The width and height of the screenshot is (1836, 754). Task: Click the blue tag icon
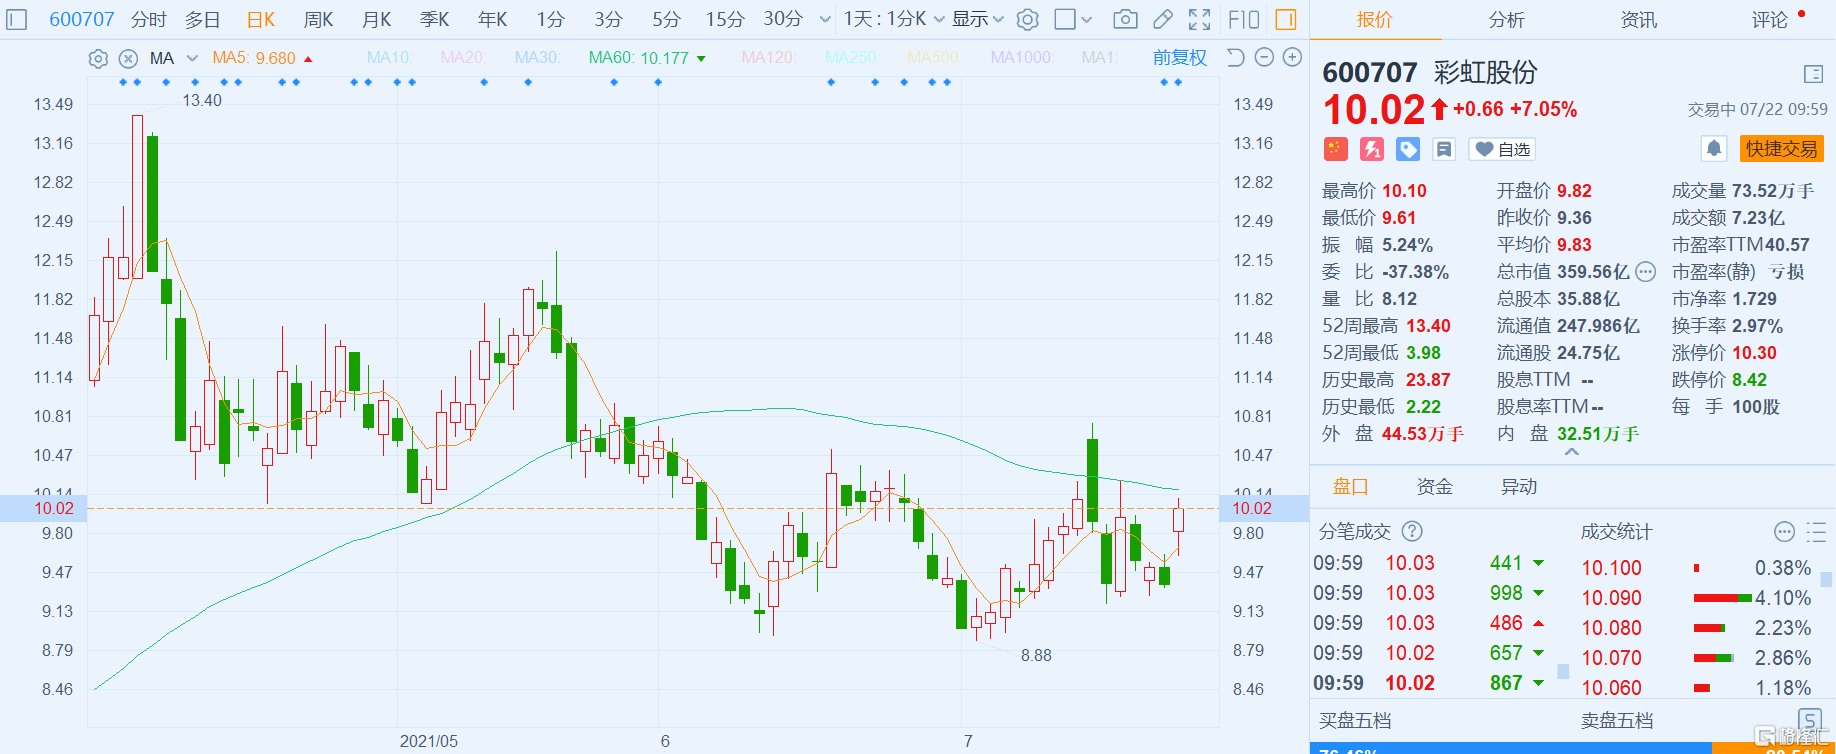(1408, 149)
